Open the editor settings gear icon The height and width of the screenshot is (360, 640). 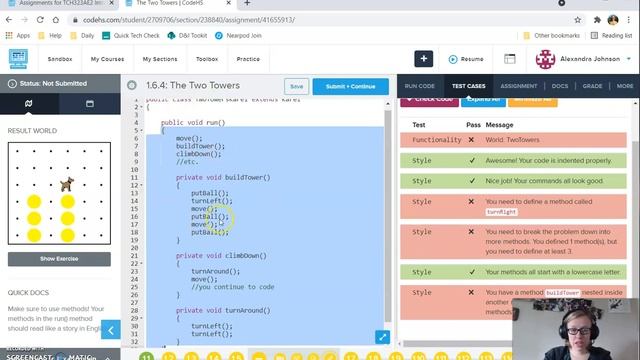point(131,85)
